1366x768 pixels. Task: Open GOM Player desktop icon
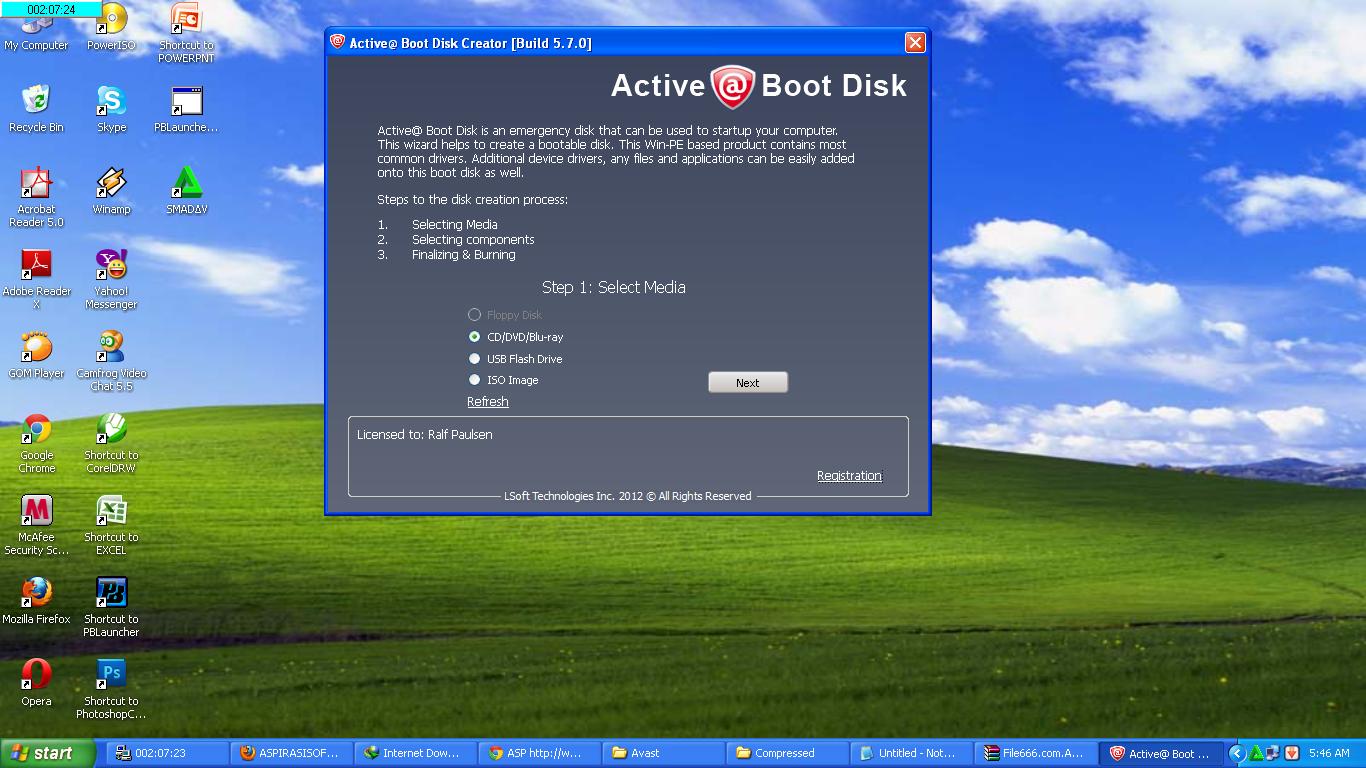tap(36, 355)
